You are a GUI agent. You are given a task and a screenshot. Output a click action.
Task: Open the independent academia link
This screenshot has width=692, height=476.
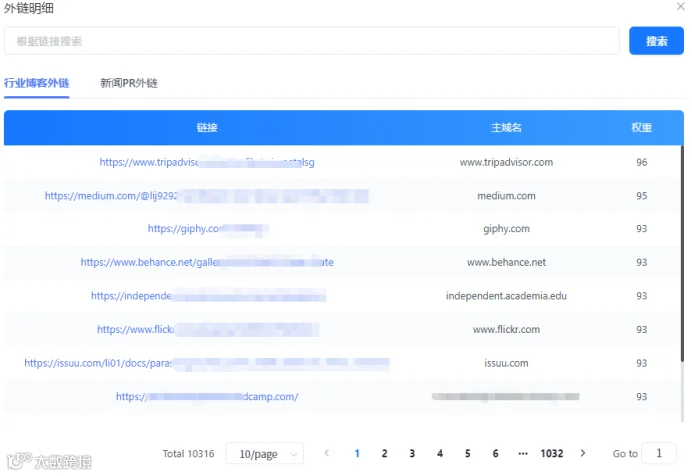point(208,296)
